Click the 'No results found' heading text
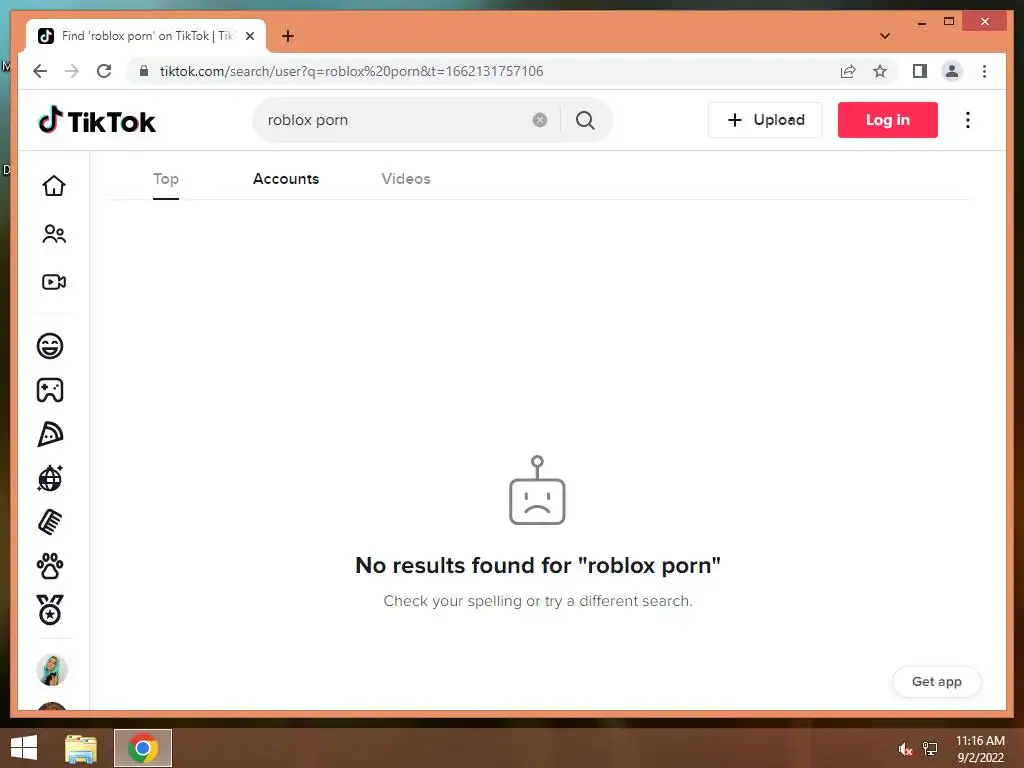 [537, 566]
